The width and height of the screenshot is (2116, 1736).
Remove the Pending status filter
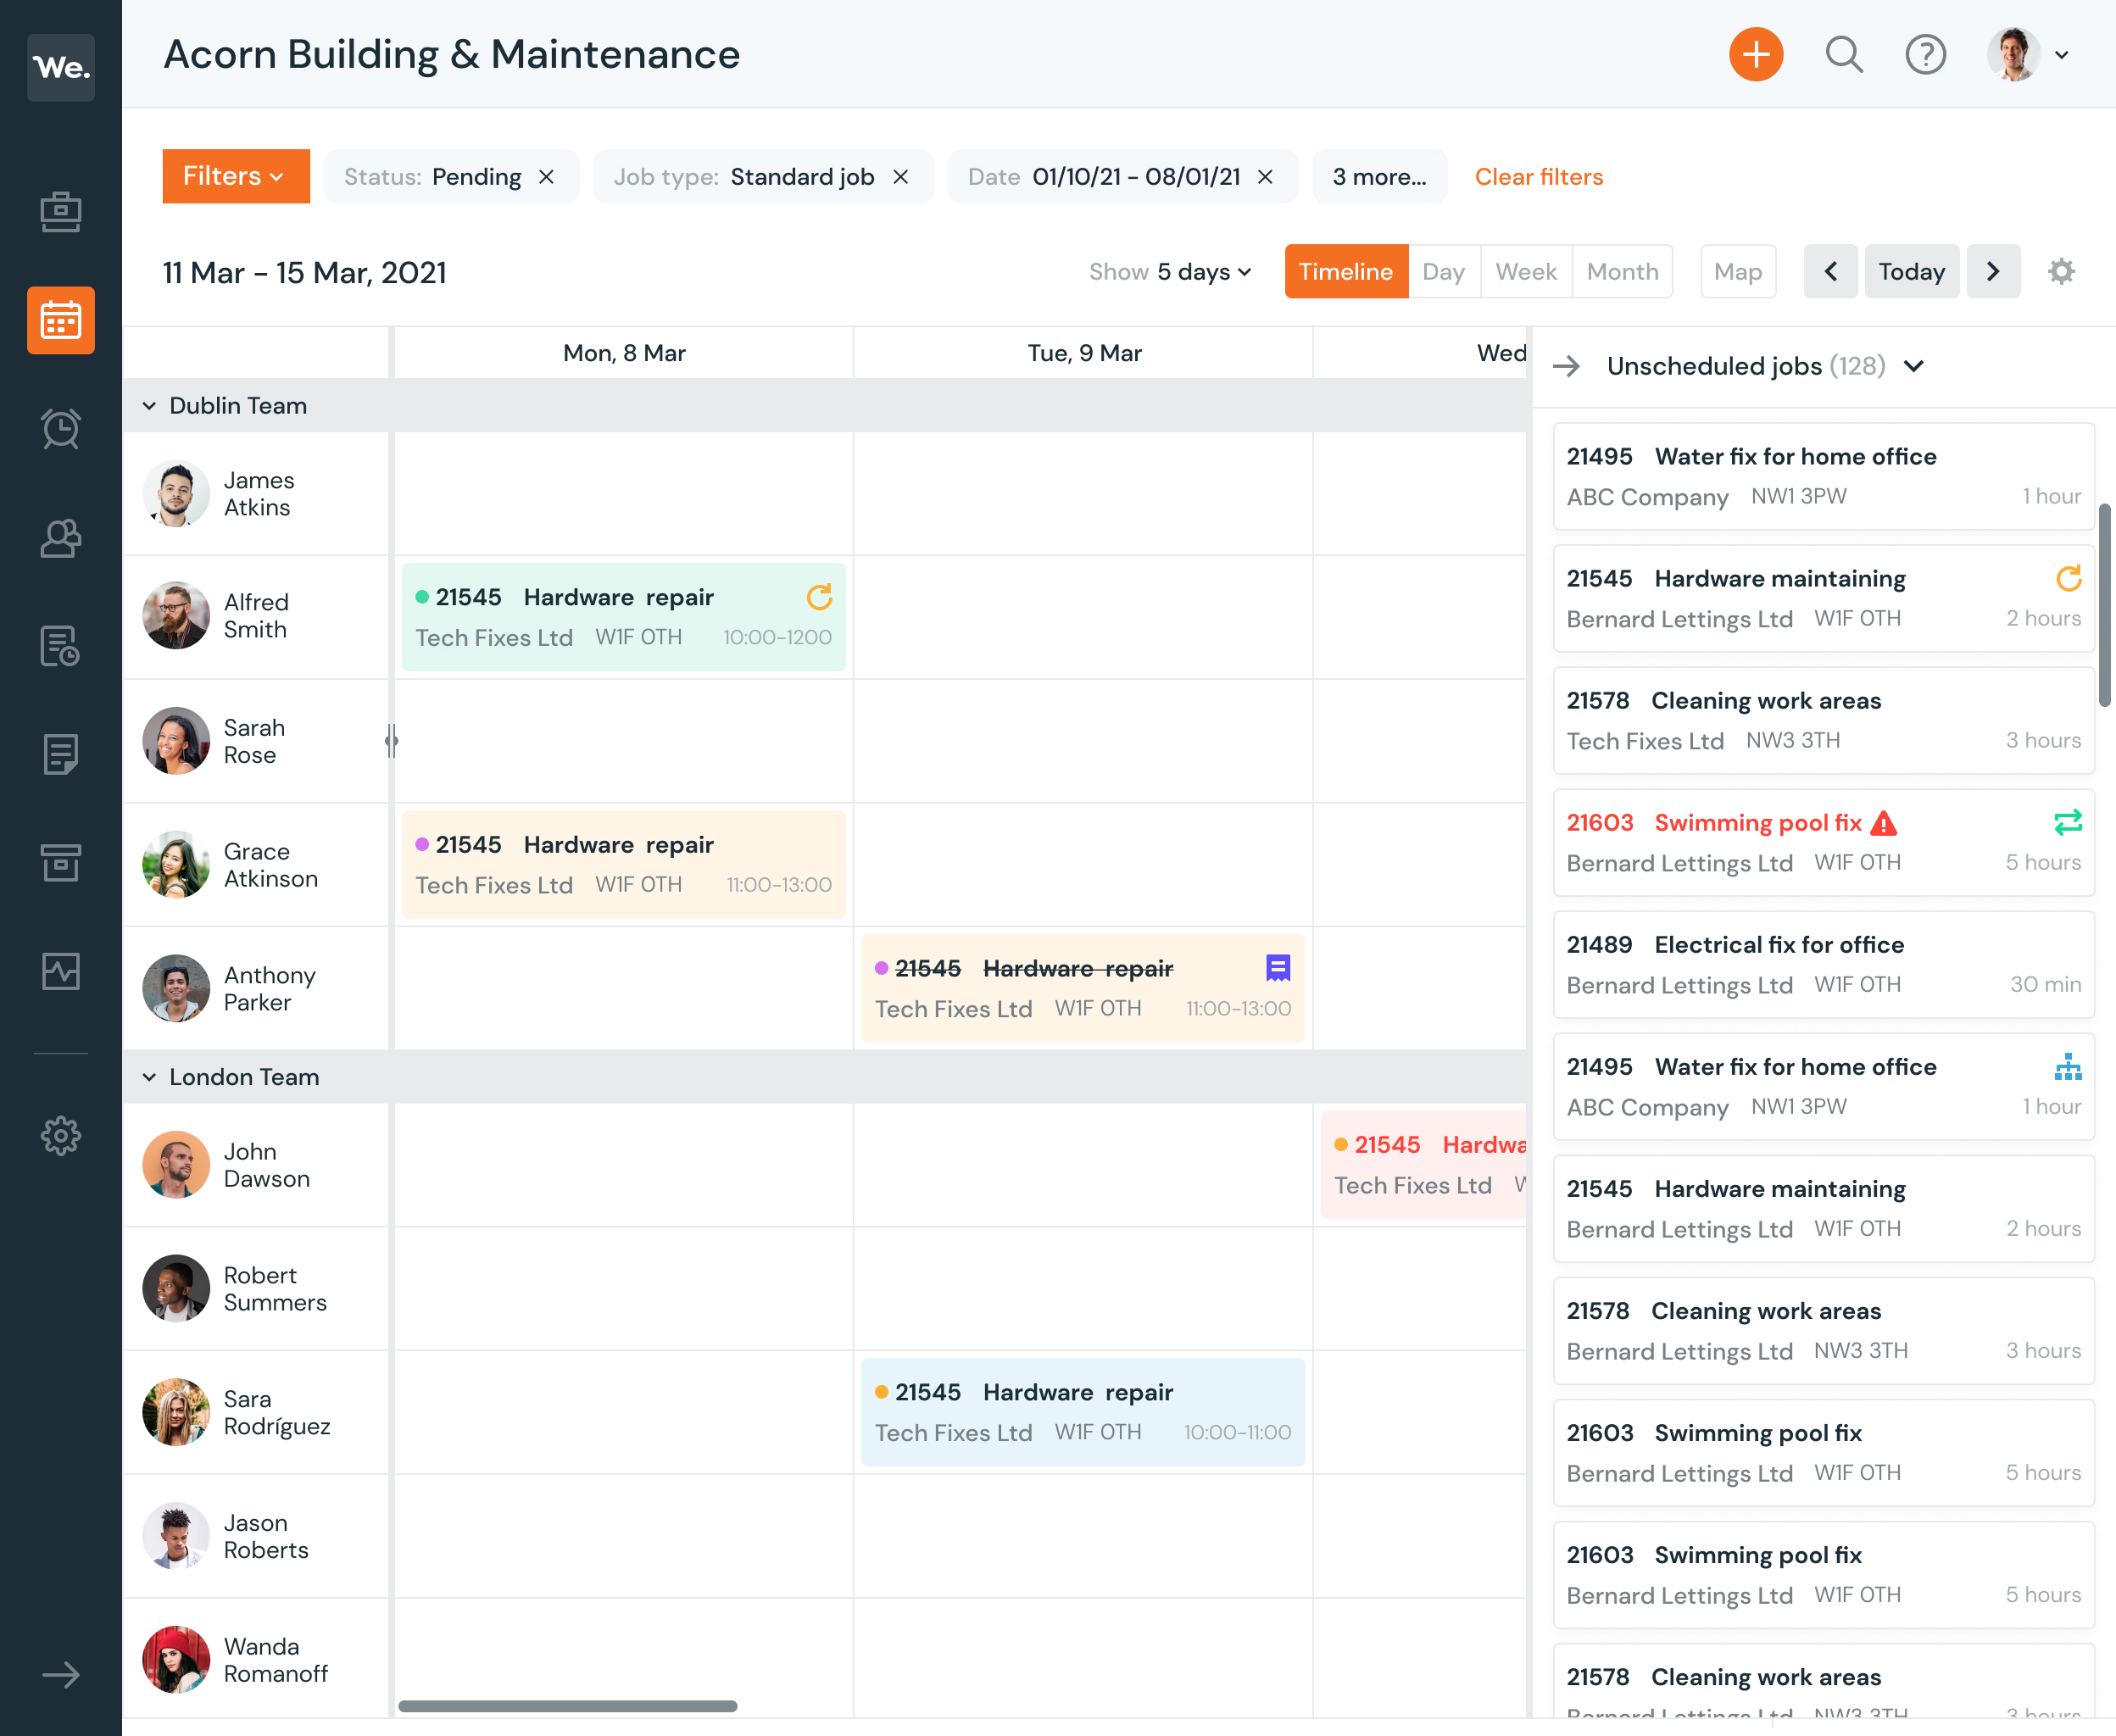[548, 175]
